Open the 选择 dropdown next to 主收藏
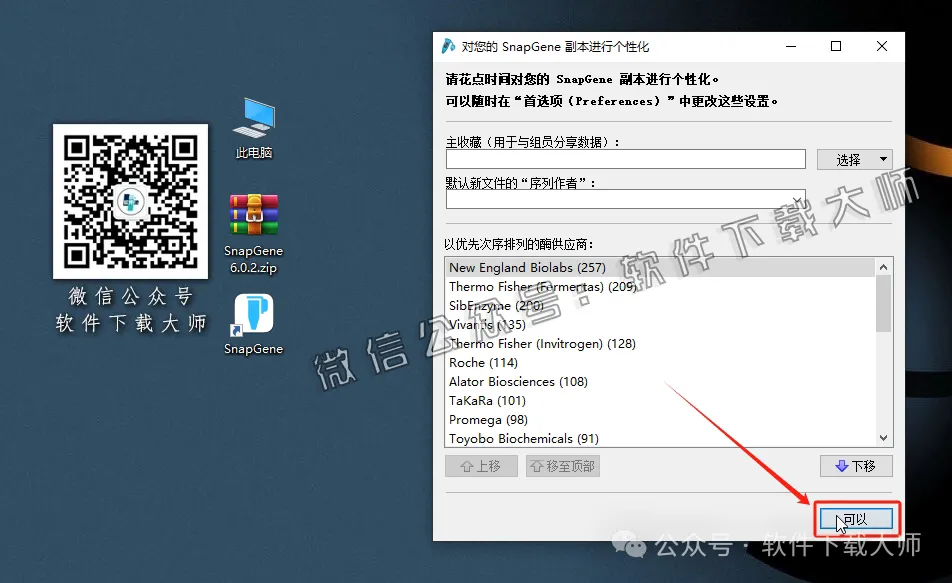 [x=855, y=159]
